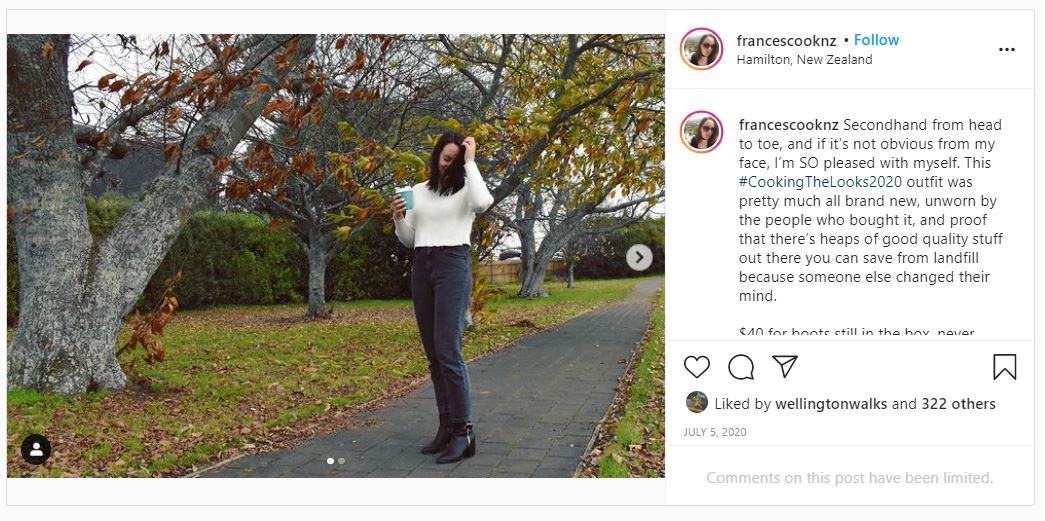The width and height of the screenshot is (1045, 521).
Task: Open the #CookingTheLooks2020 hashtag
Action: click(x=820, y=181)
